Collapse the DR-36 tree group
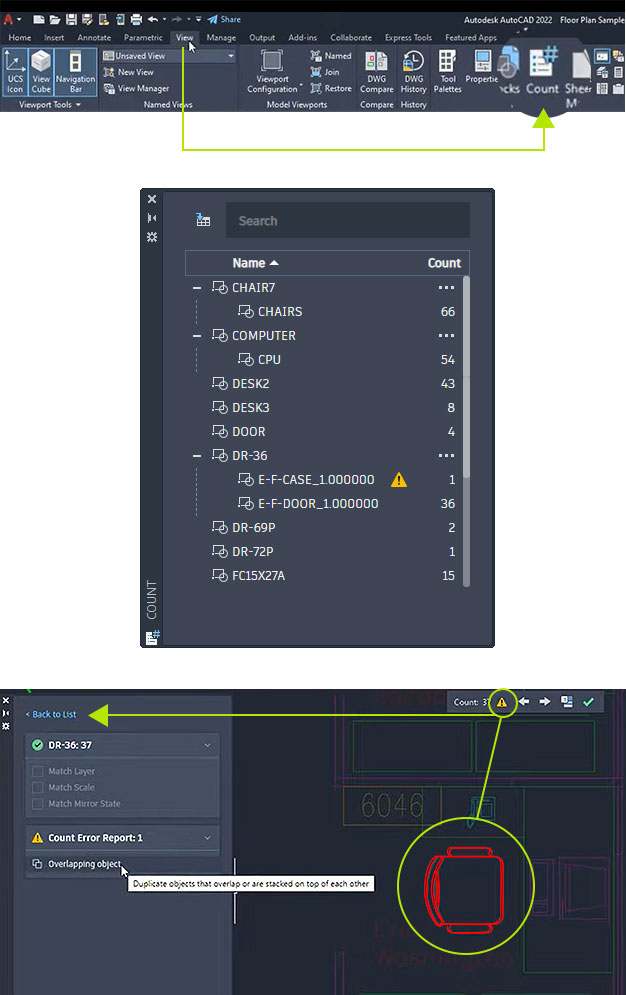626x995 pixels. [x=197, y=456]
